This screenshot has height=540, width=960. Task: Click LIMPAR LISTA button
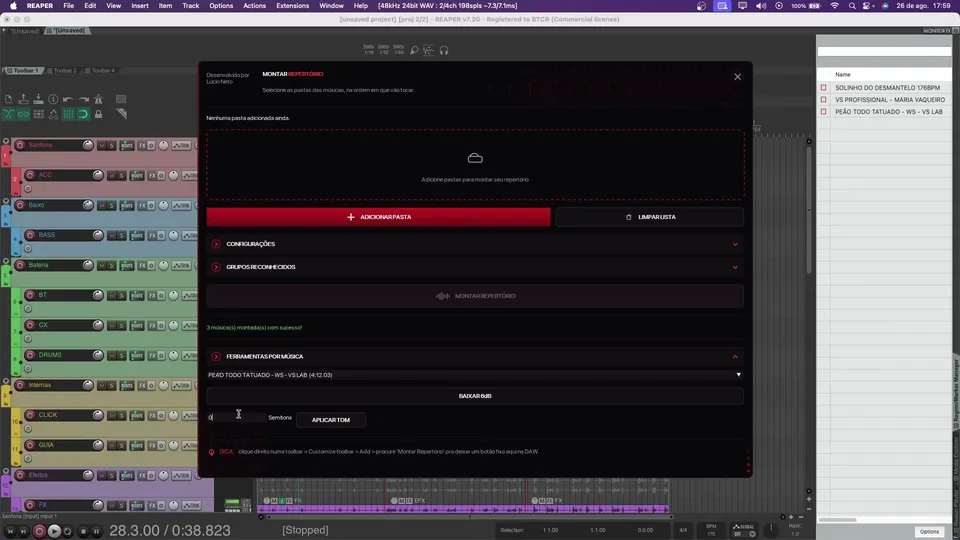[650, 217]
